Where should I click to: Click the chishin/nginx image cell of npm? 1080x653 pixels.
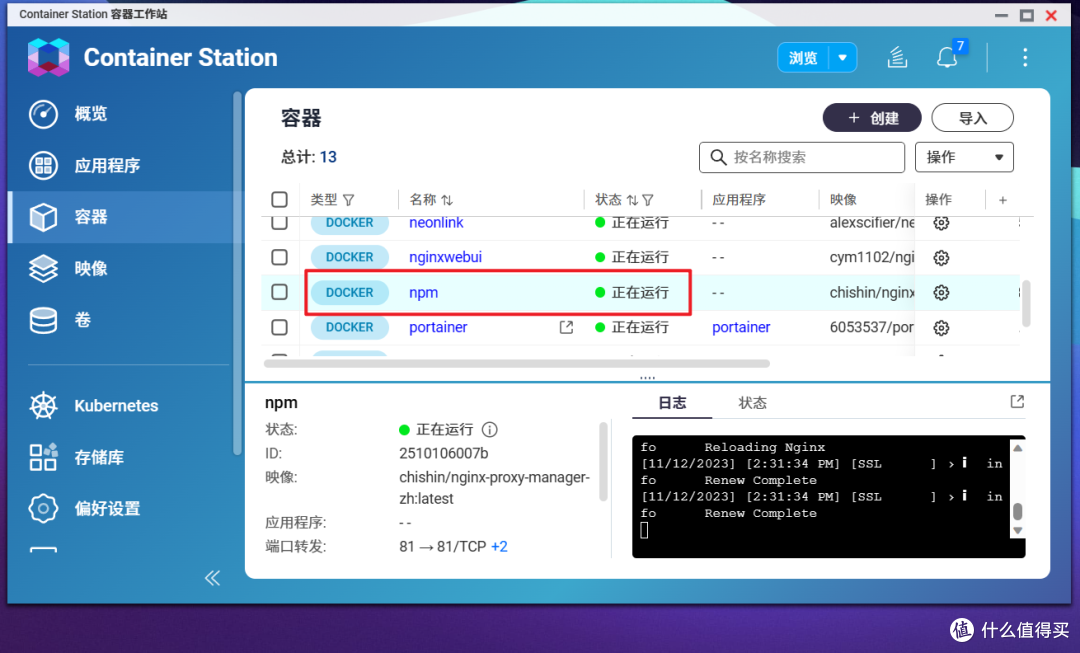(872, 293)
